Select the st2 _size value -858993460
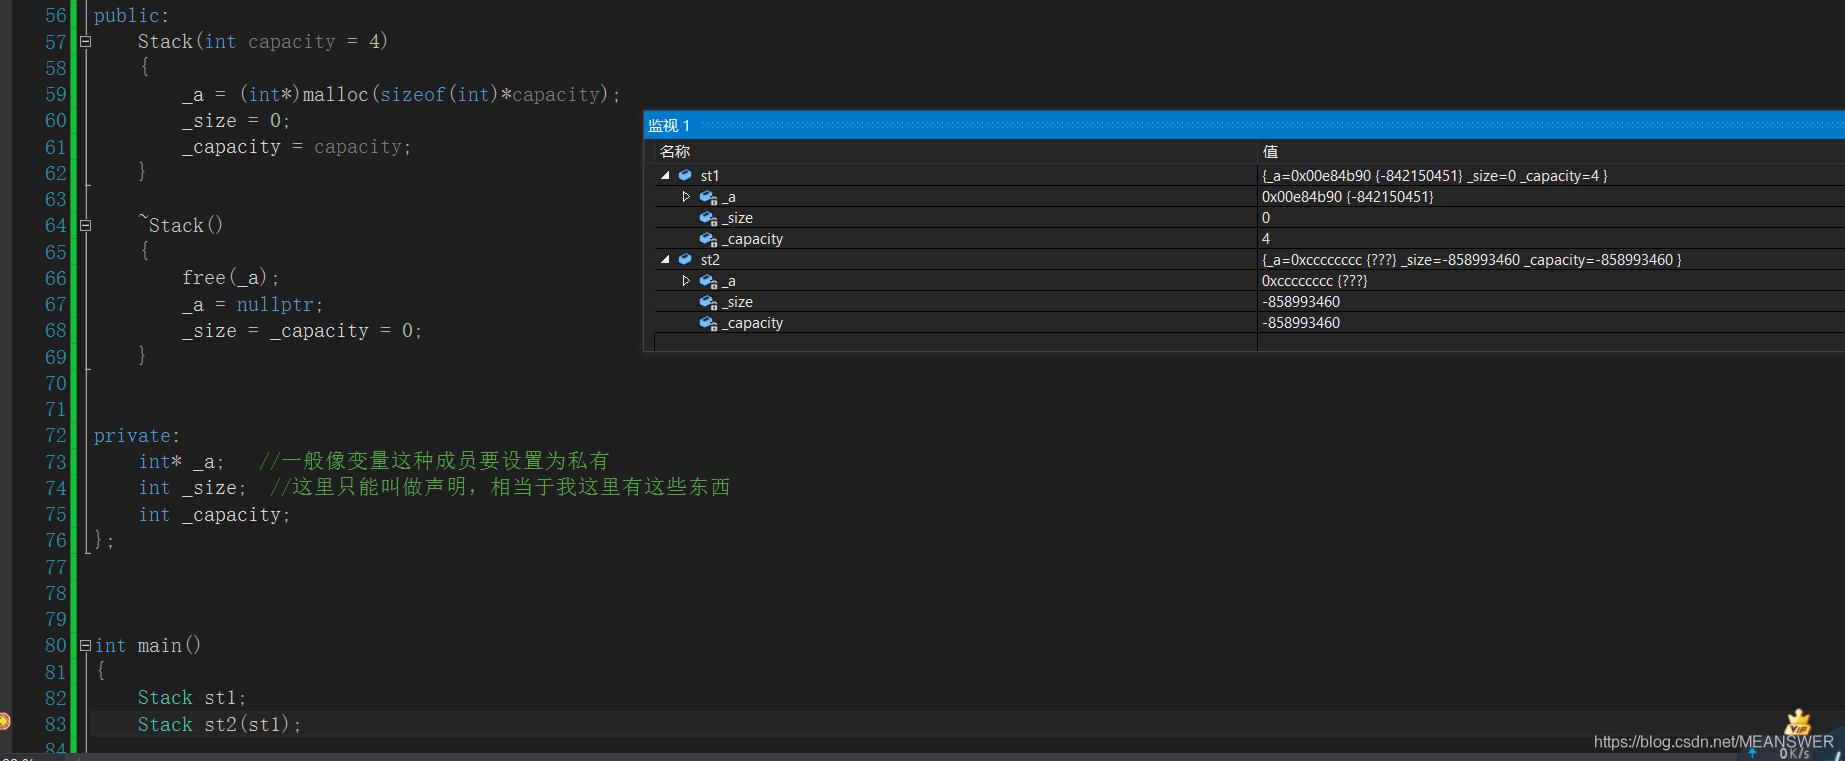Viewport: 1845px width, 761px height. (1301, 302)
